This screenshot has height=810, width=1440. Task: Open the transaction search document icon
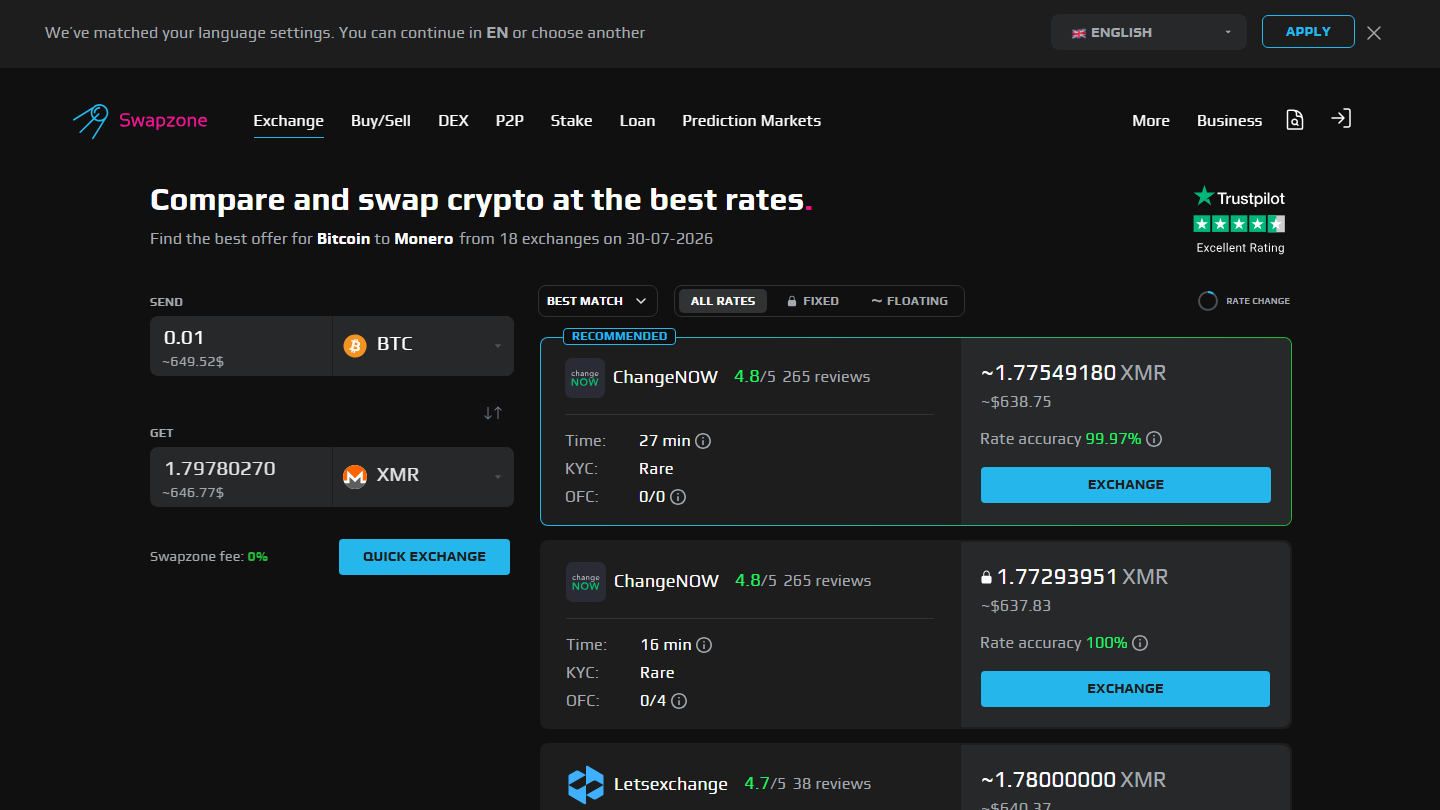tap(1295, 120)
